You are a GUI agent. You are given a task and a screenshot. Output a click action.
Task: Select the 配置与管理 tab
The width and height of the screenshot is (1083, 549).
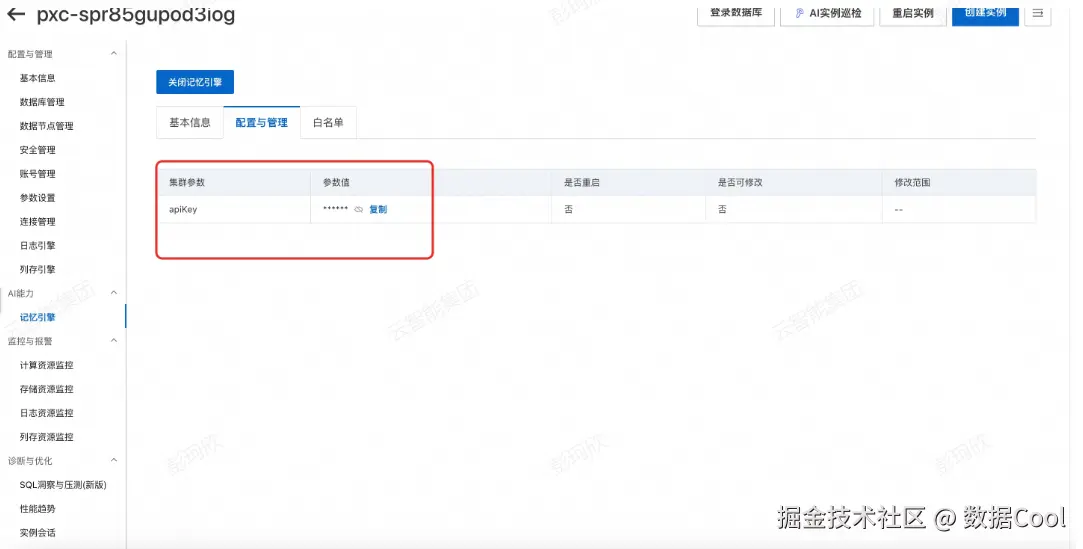[261, 122]
